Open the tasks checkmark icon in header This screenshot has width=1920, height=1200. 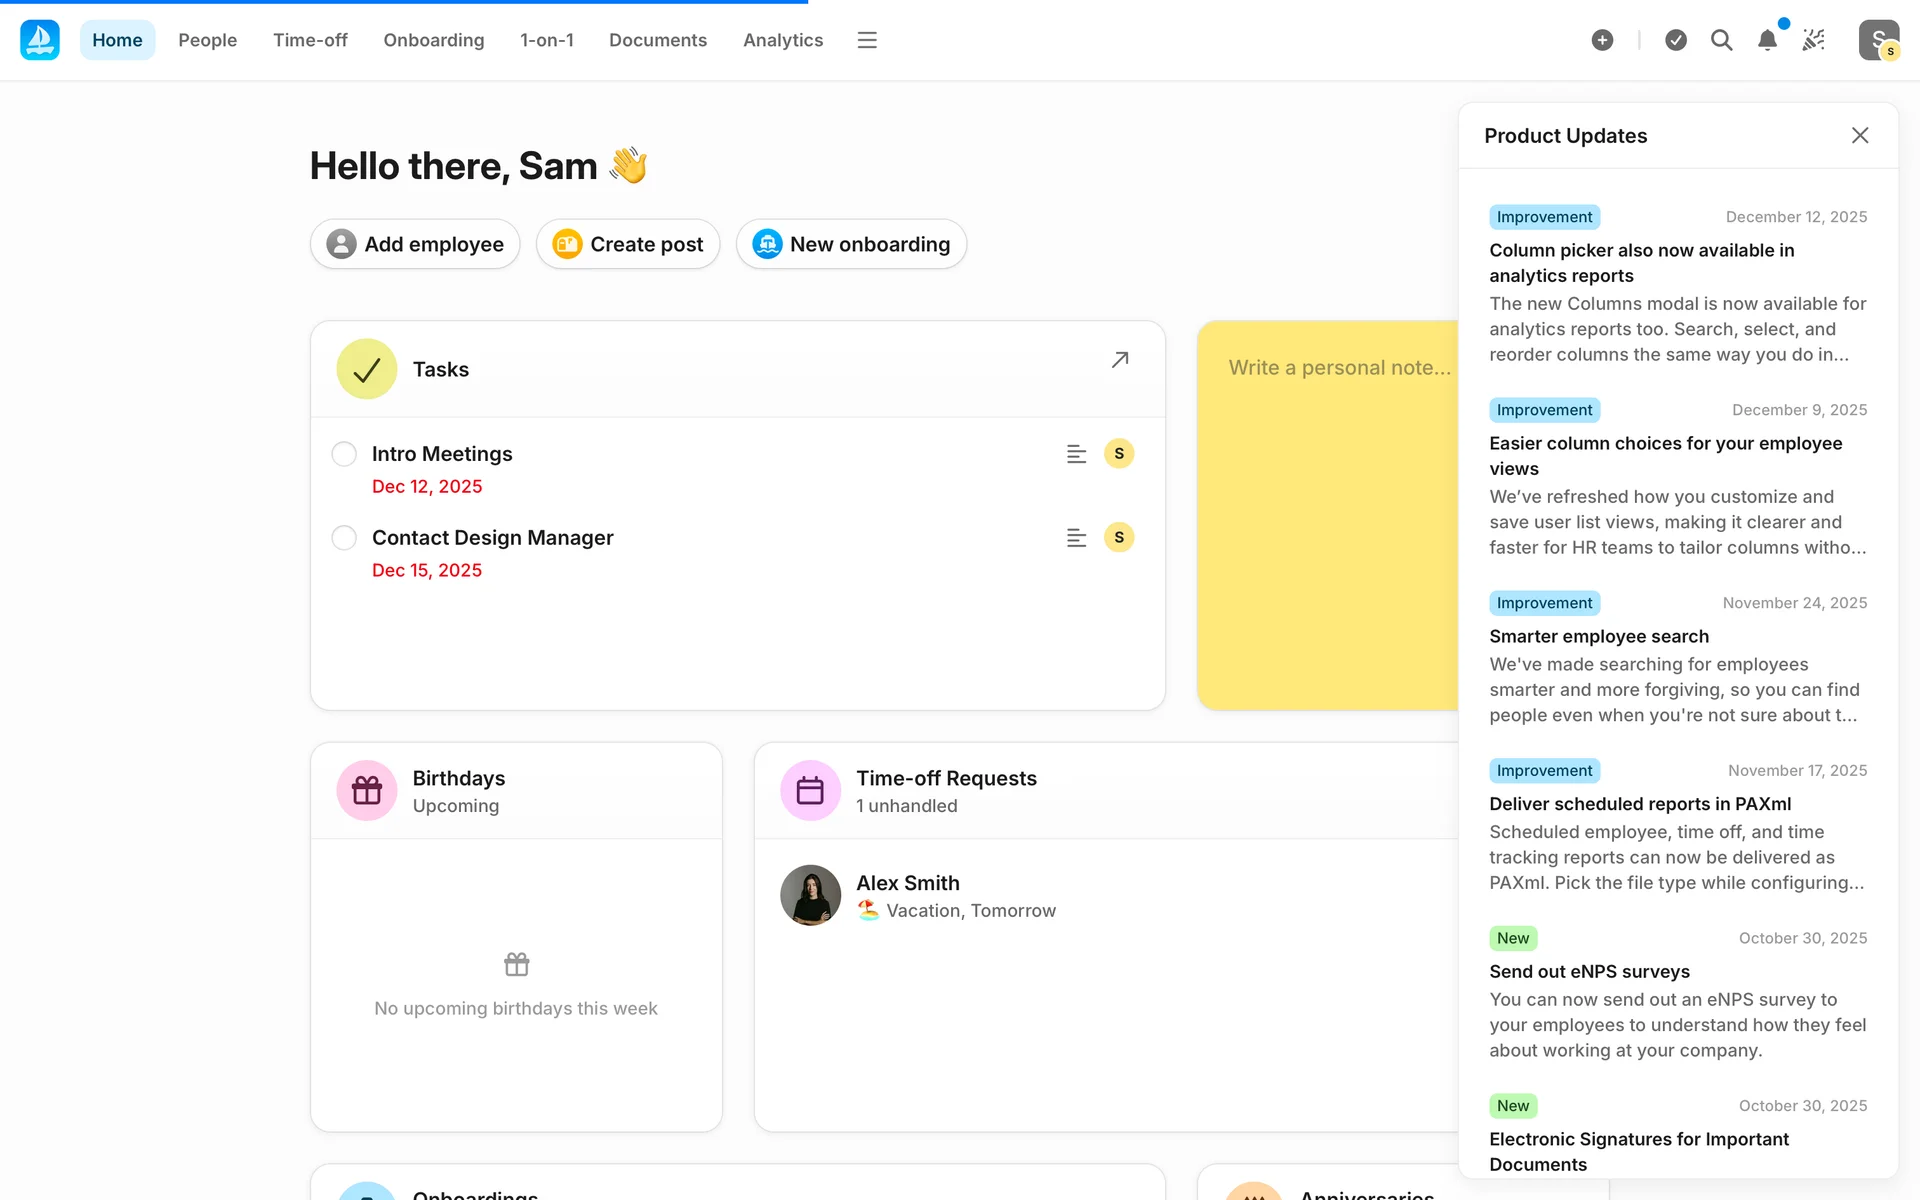click(x=1676, y=40)
